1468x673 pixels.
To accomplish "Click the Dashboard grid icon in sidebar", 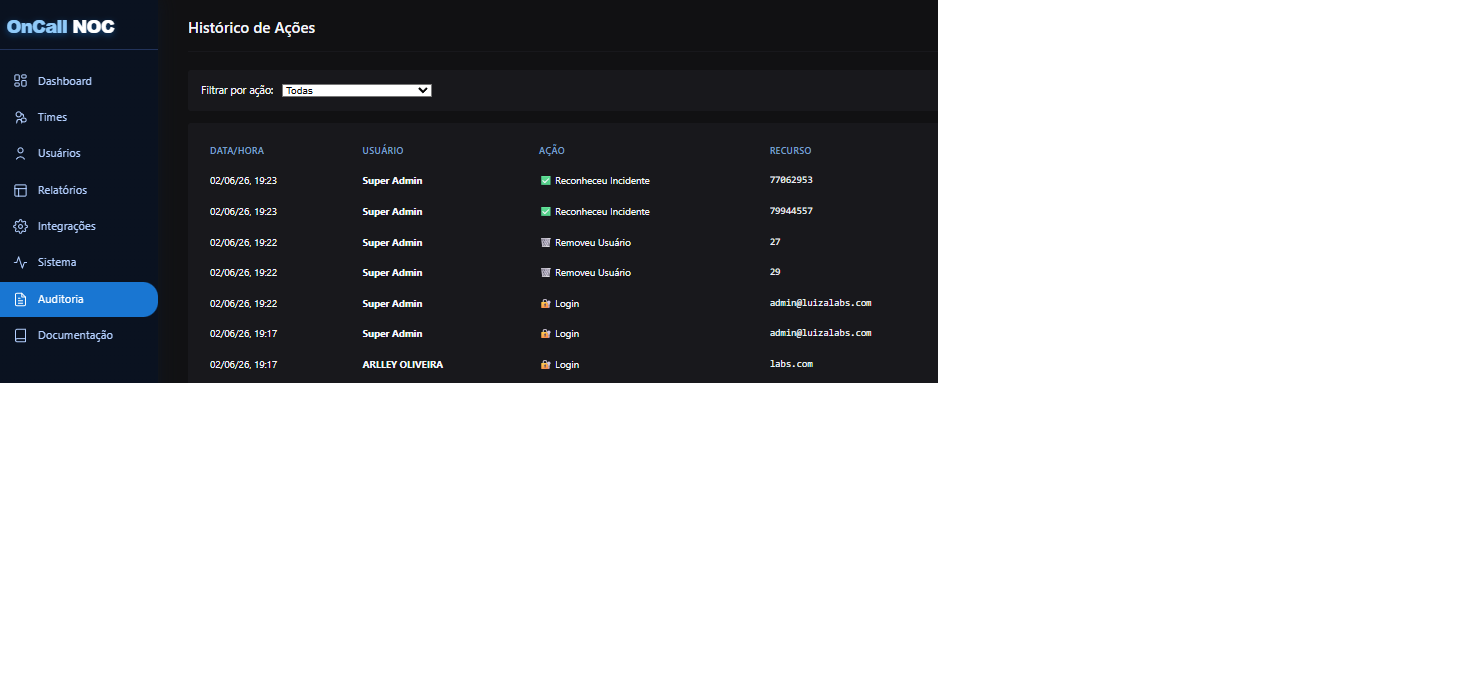I will (x=20, y=81).
